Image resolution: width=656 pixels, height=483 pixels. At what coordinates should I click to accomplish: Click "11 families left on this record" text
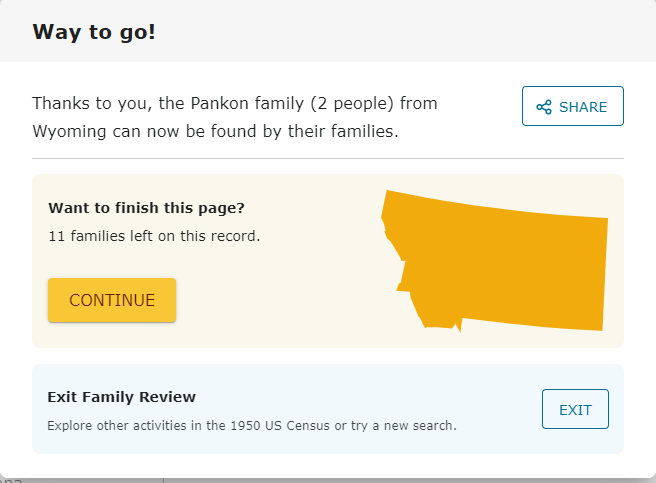point(154,237)
